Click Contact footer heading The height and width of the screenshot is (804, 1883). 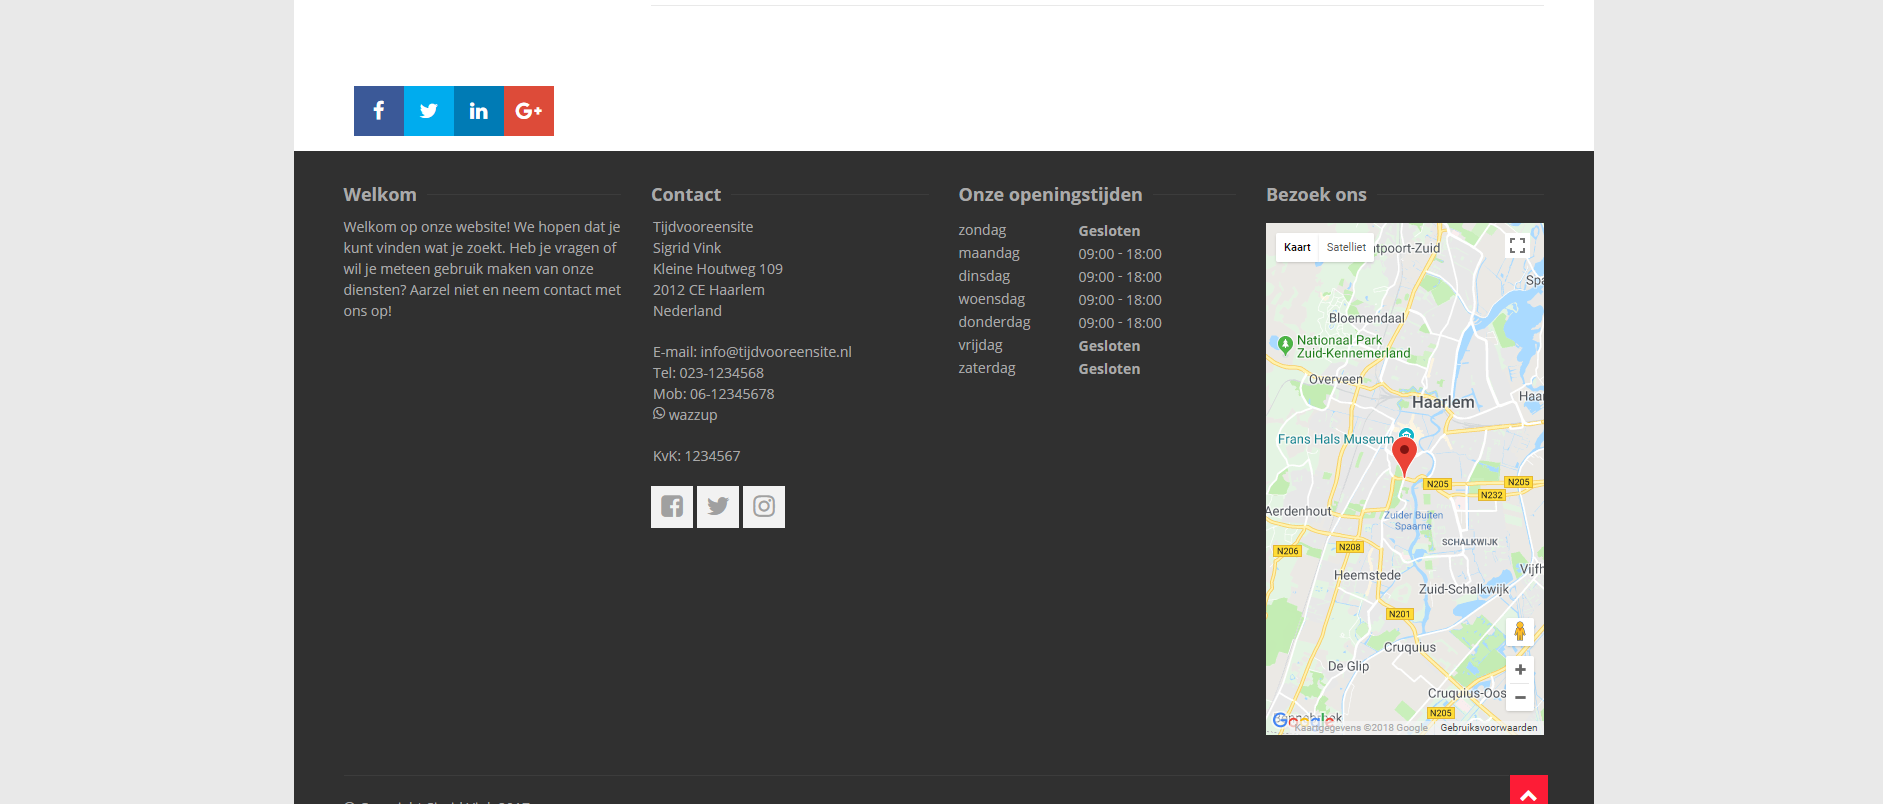tap(686, 195)
